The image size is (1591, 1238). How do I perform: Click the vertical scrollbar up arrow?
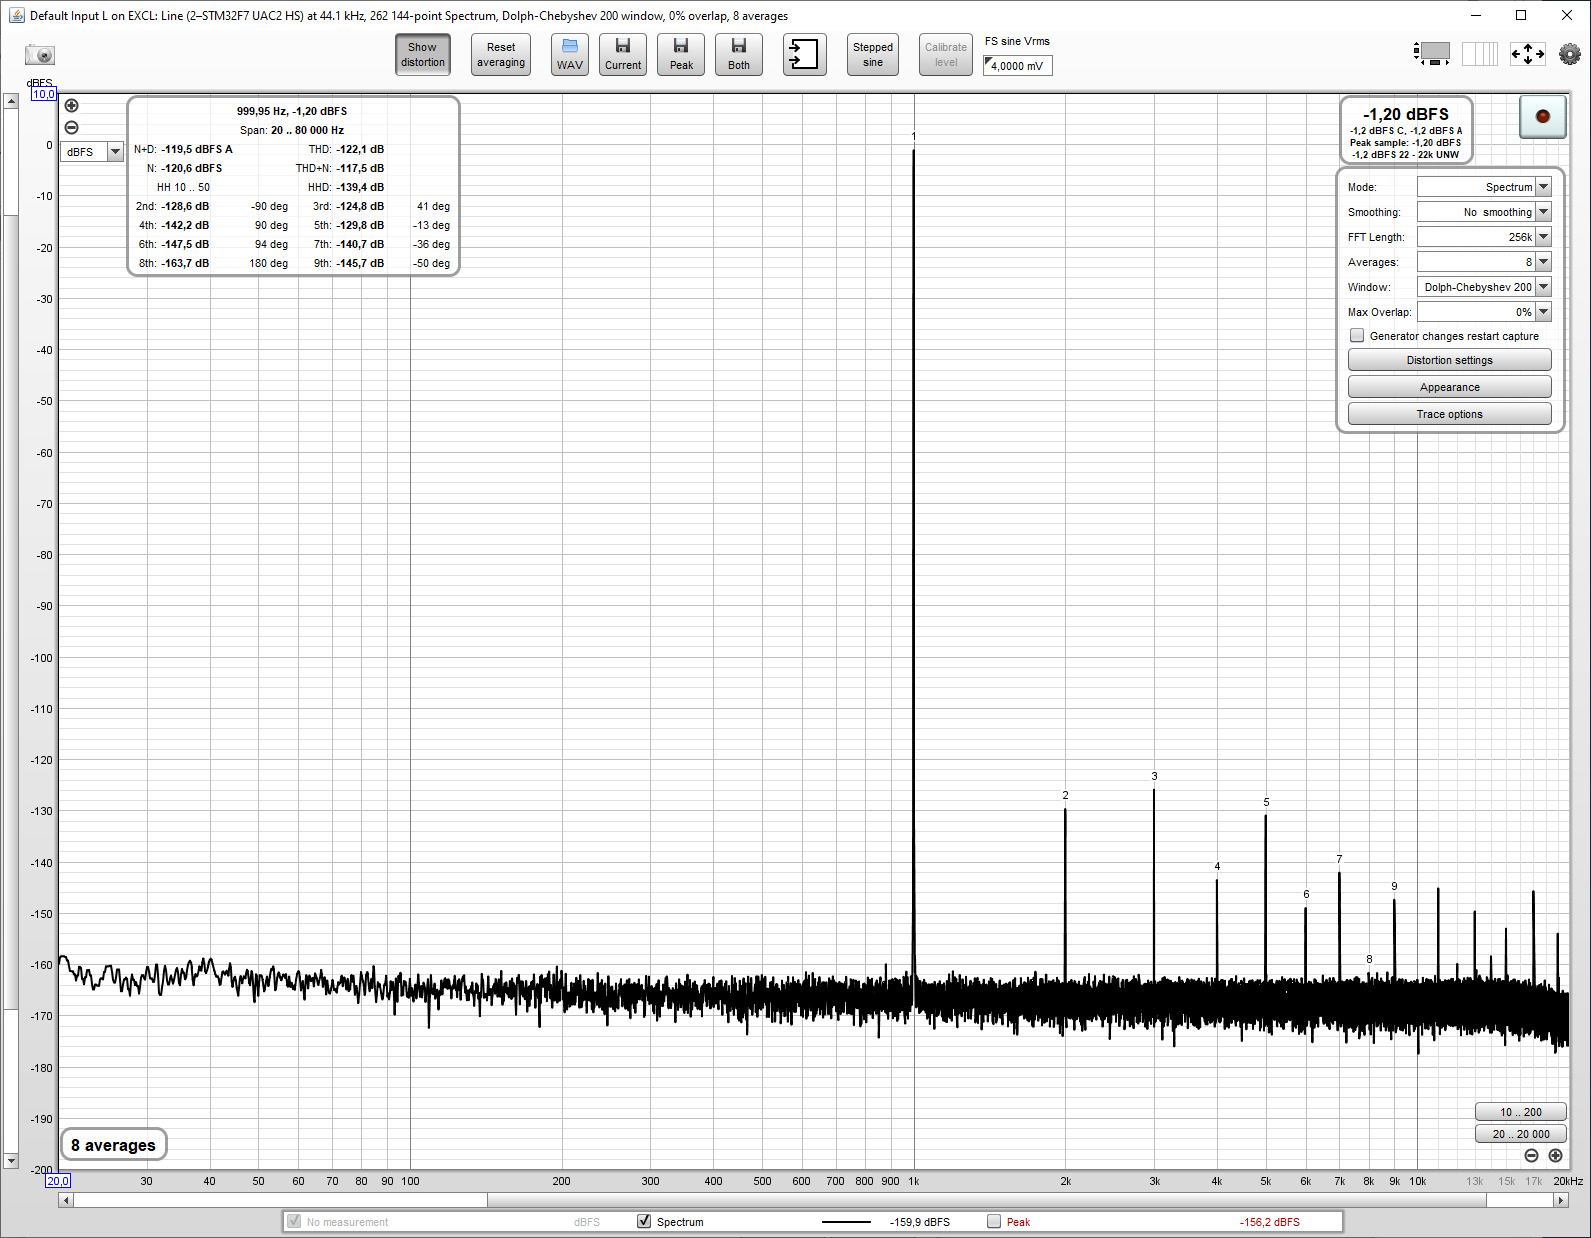pyautogui.click(x=11, y=101)
